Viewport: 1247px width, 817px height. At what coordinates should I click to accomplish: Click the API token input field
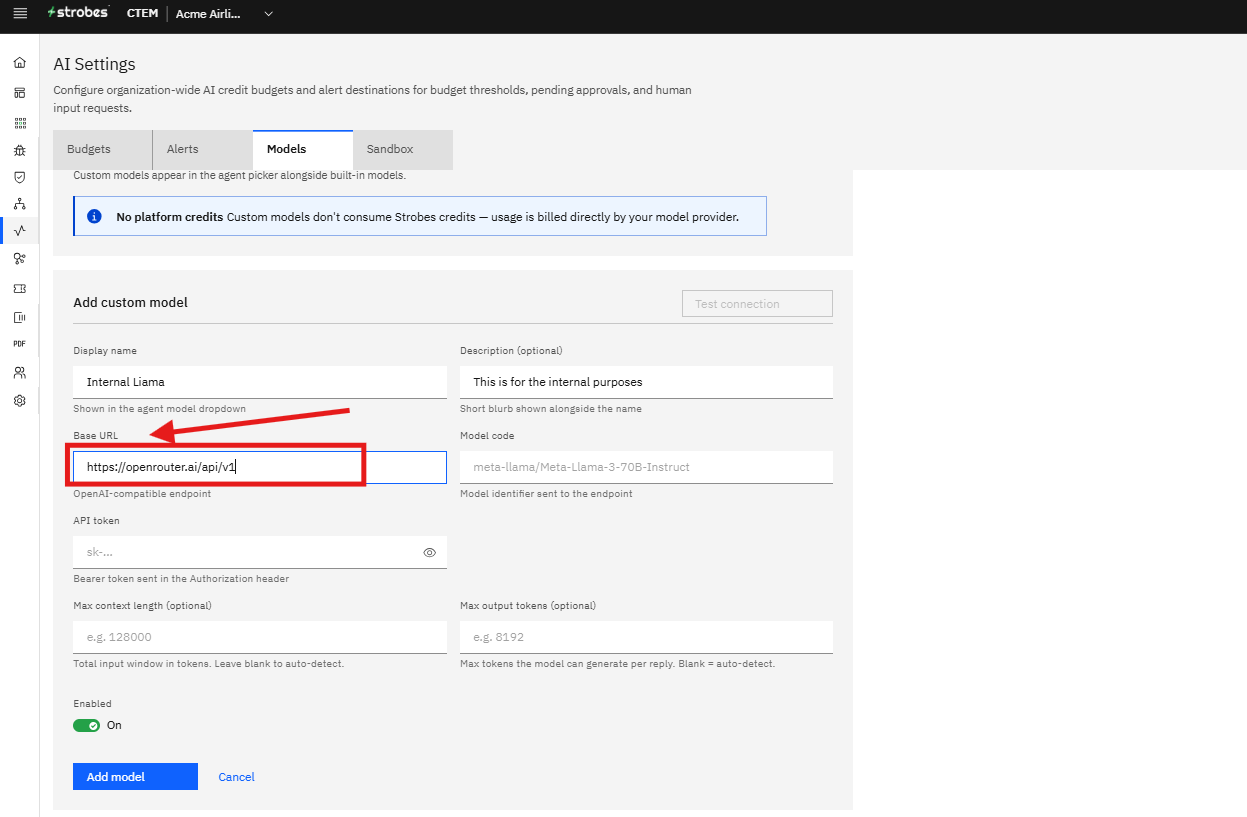pyautogui.click(x=260, y=552)
